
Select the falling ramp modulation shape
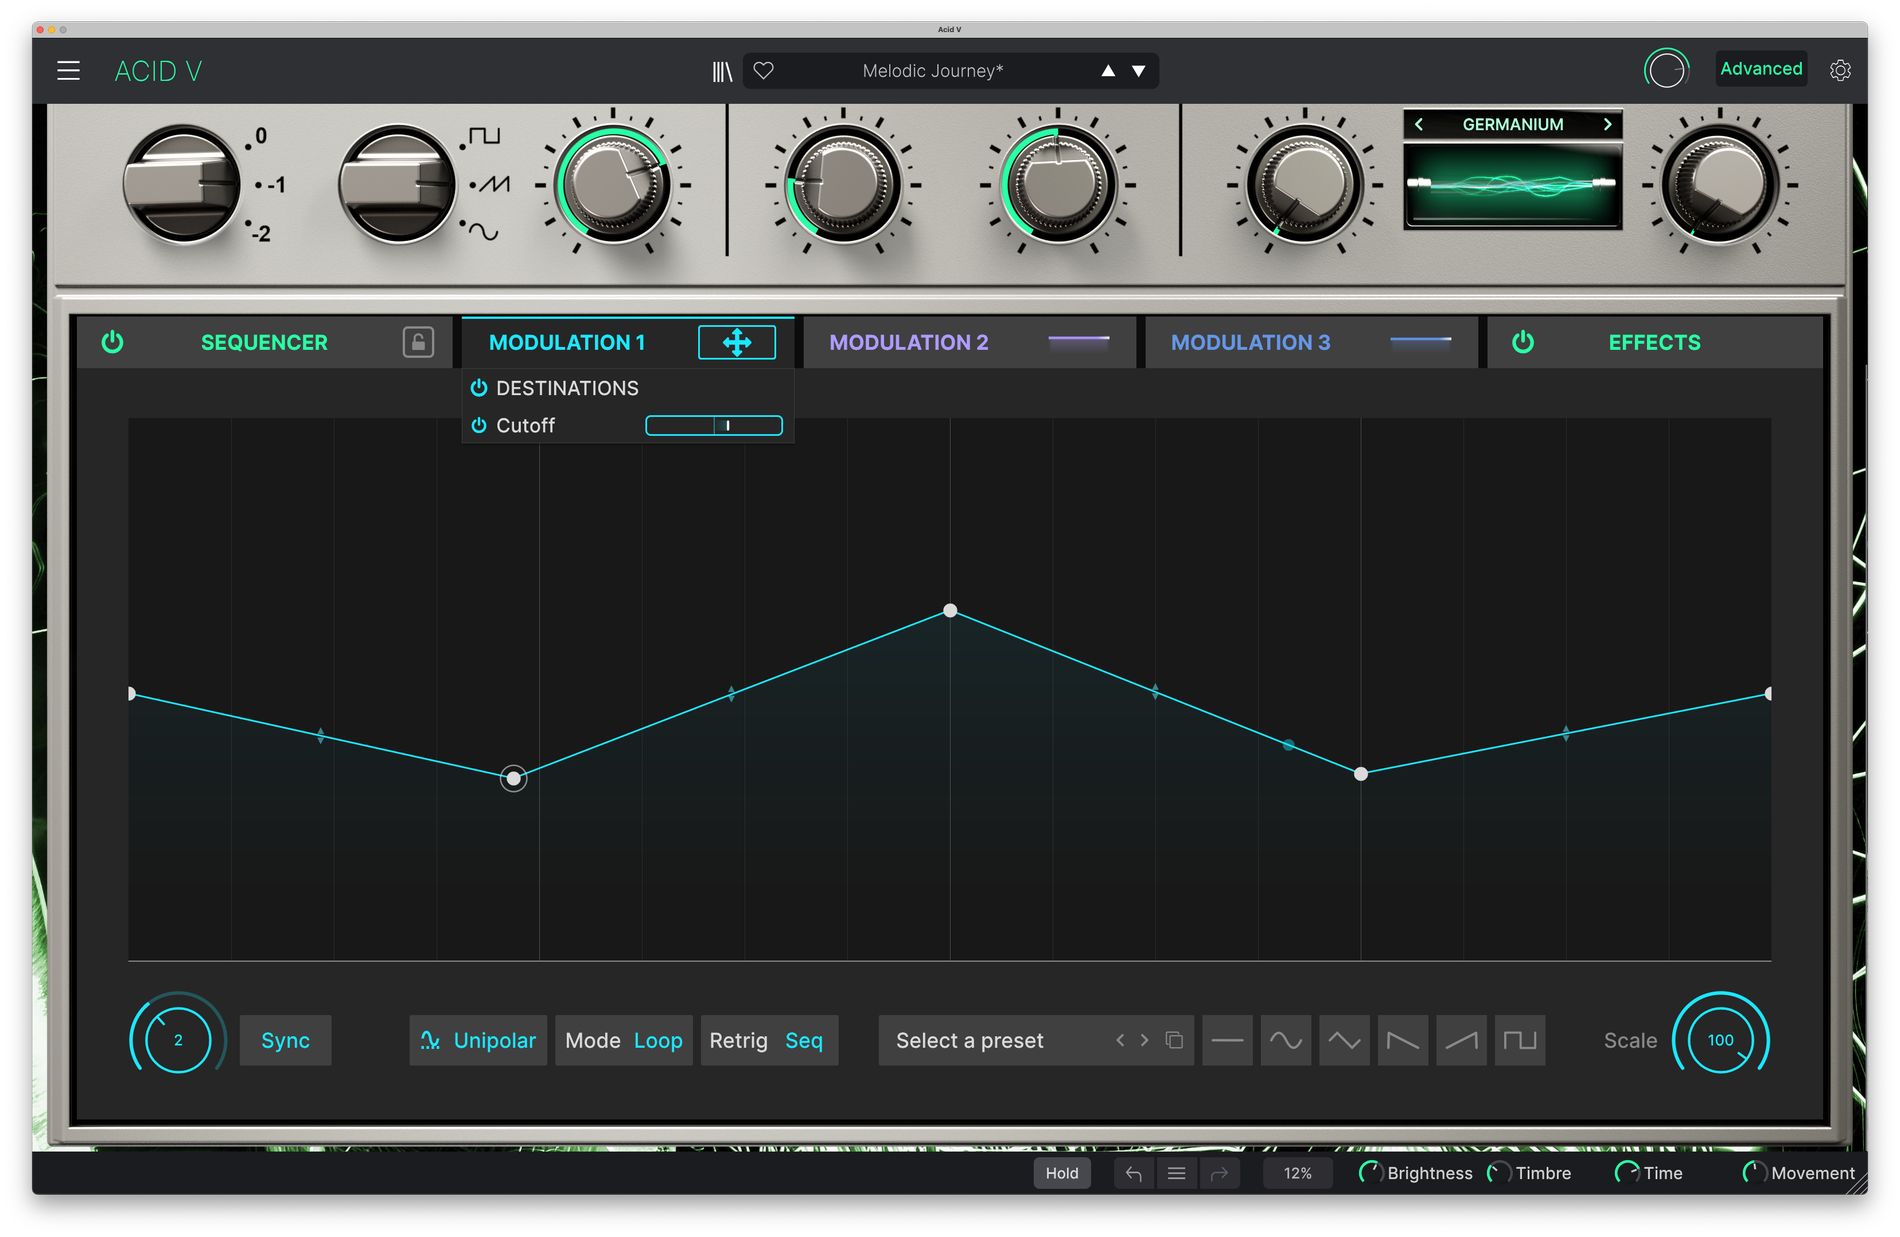point(1403,1040)
